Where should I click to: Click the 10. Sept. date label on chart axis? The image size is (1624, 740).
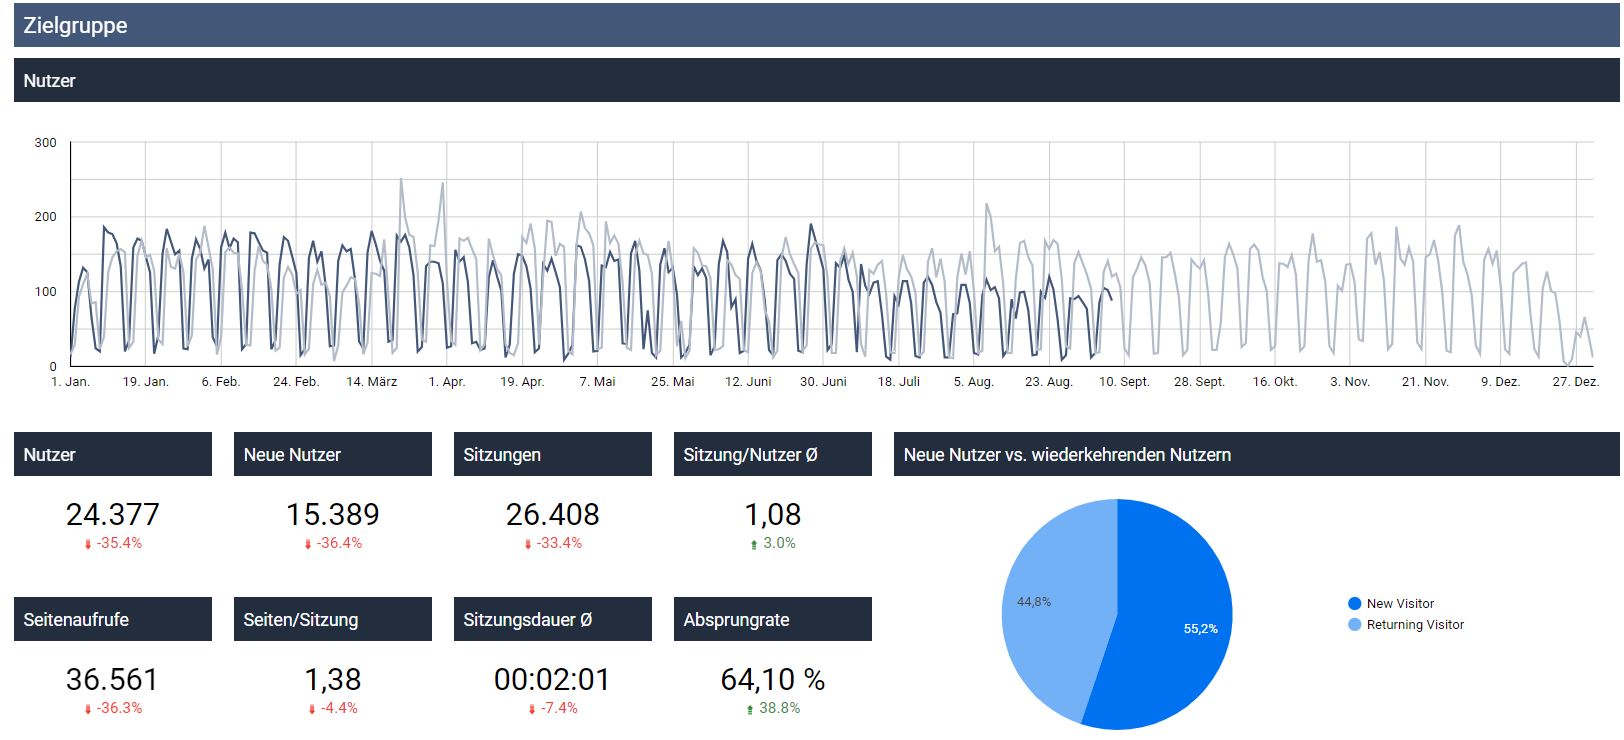click(1124, 382)
